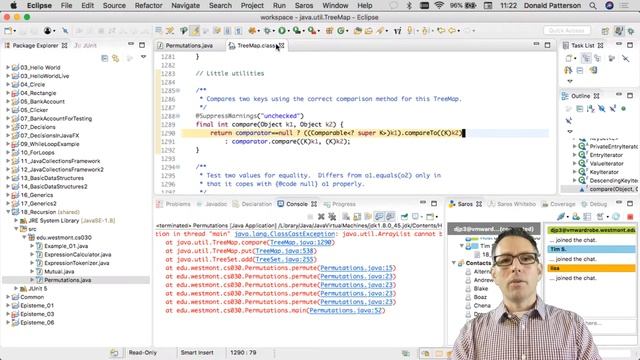Toggle Scroll Lock in the Console toolbar
The image size is (640, 360).
(357, 216)
